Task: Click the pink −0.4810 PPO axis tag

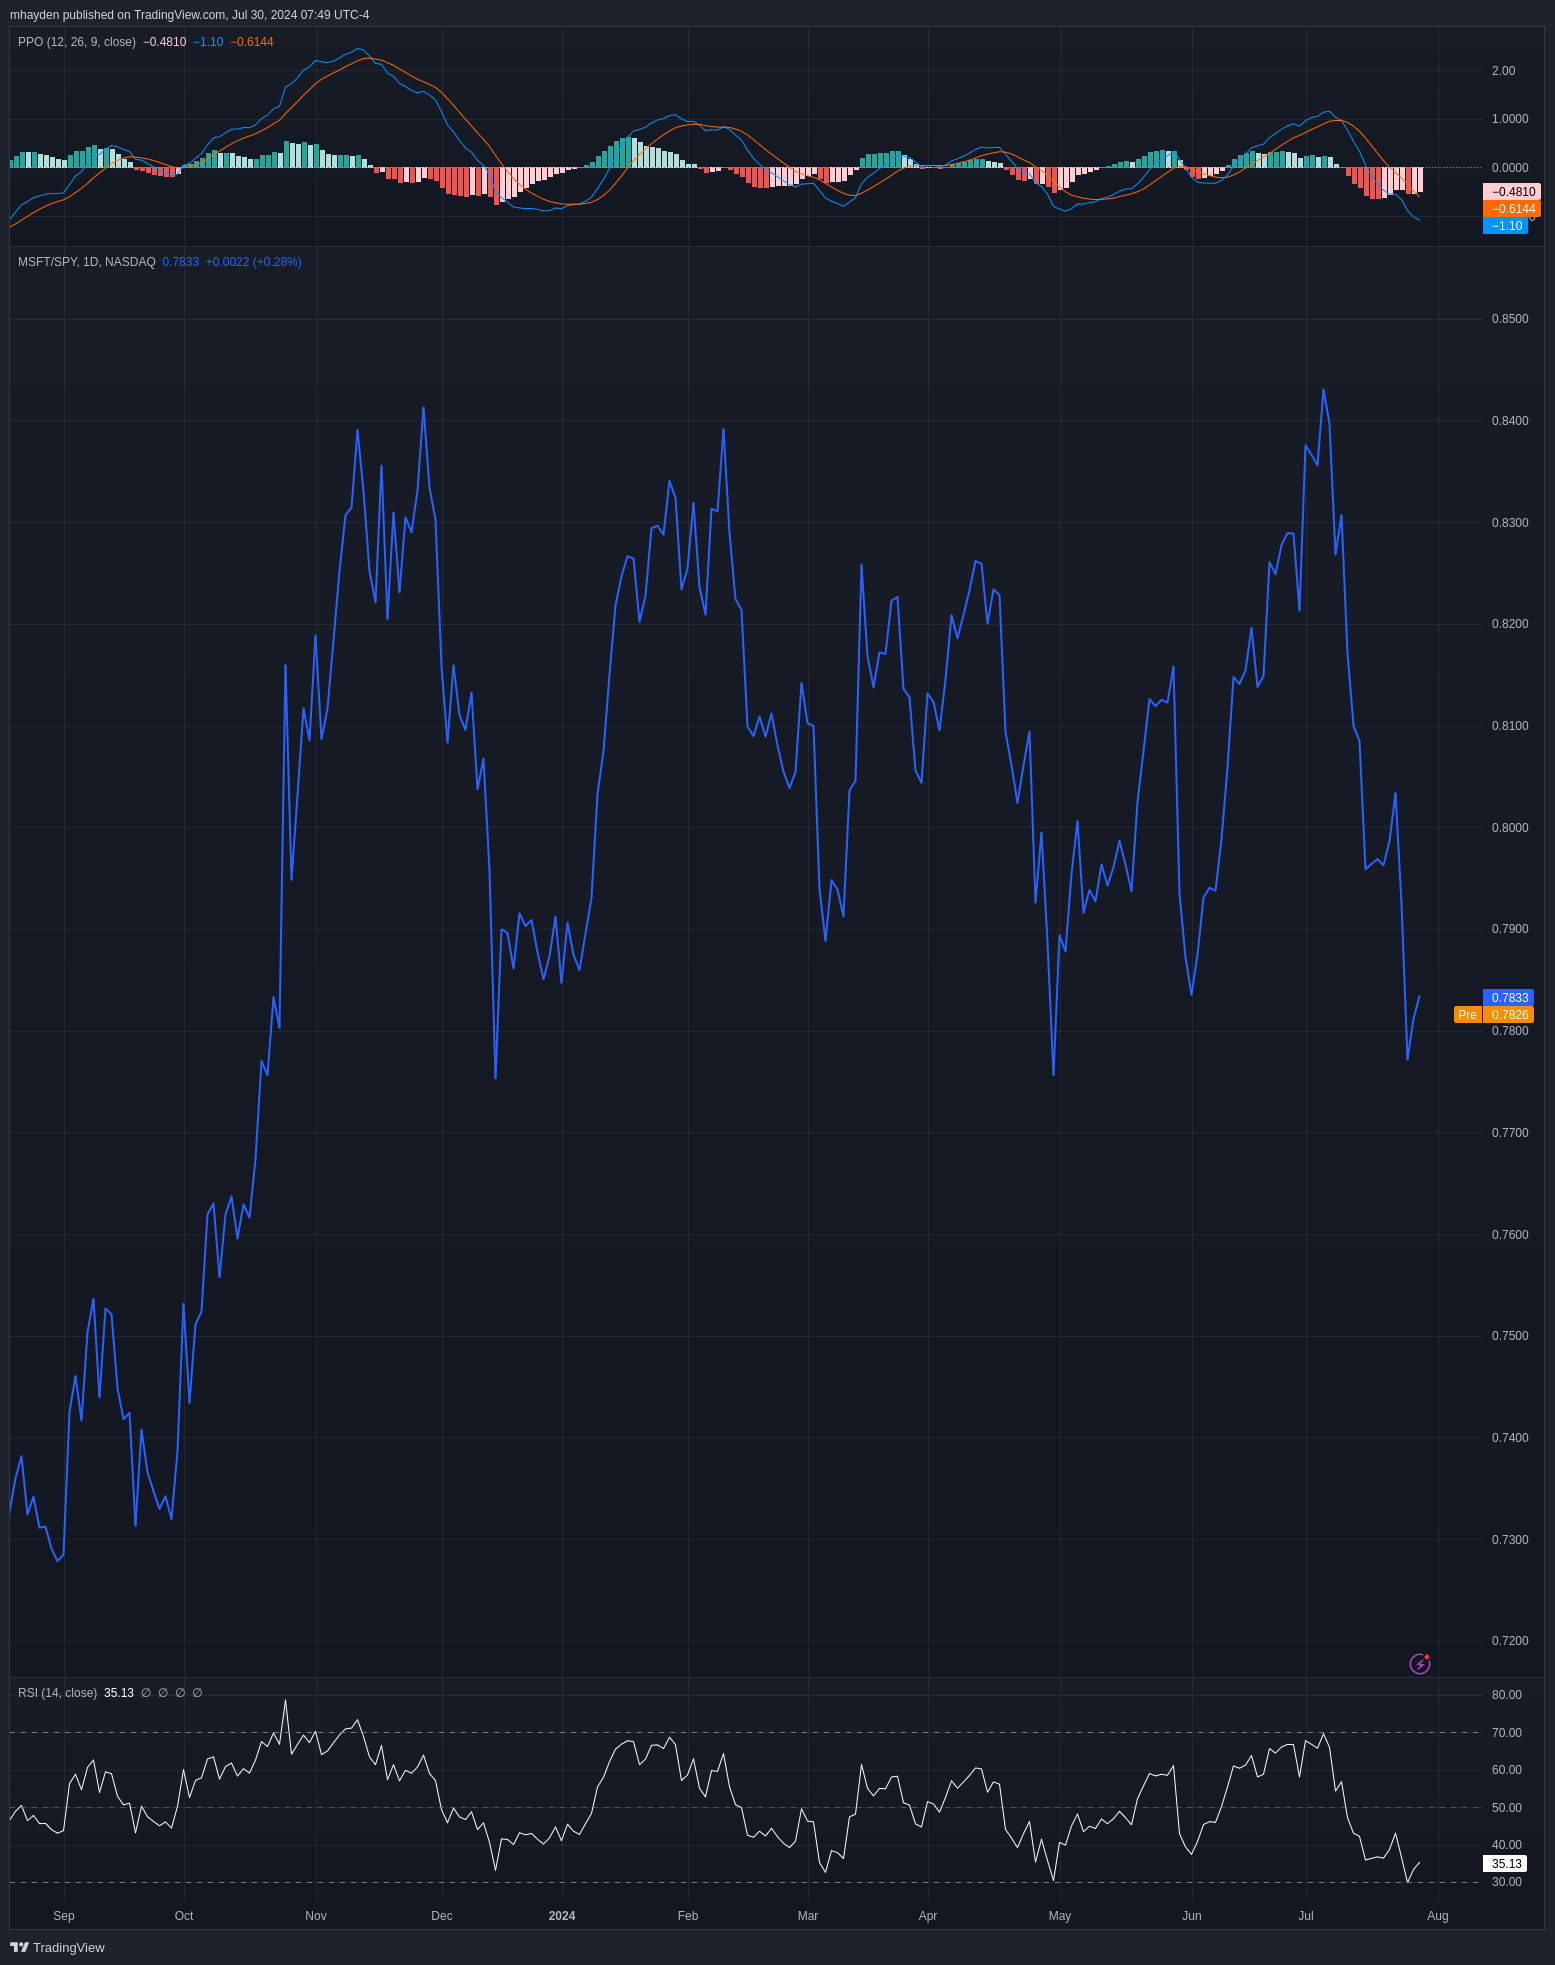Action: click(1512, 192)
